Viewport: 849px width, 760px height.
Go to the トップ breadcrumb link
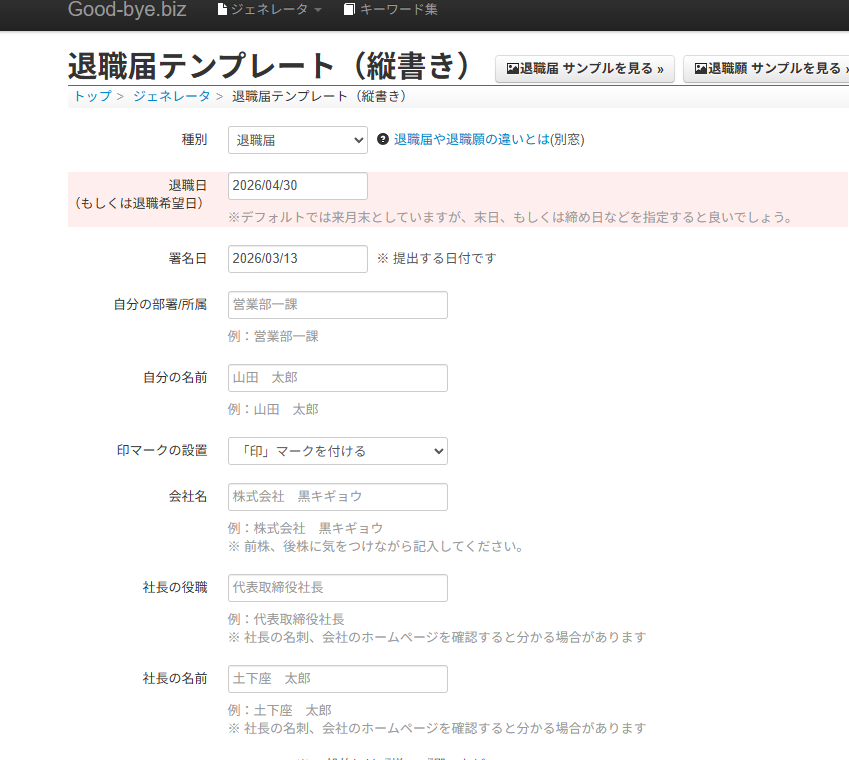[x=92, y=96]
